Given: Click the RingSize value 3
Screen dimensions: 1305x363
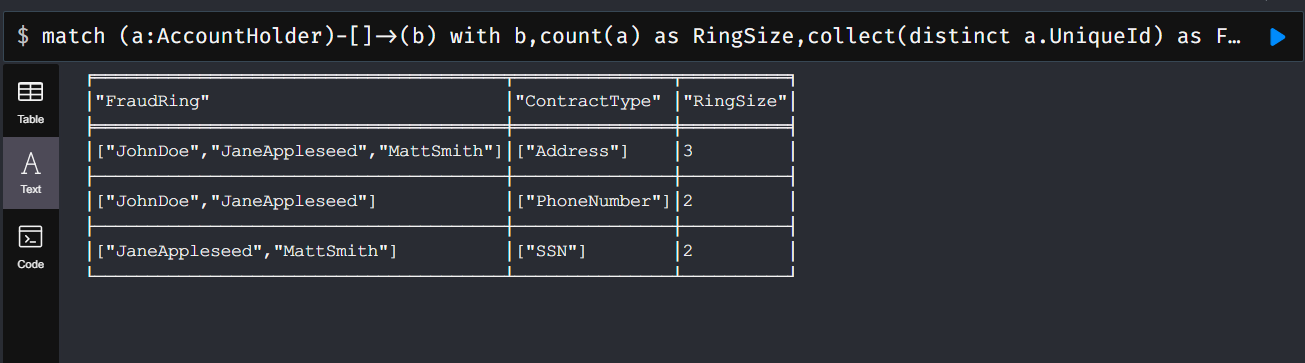Looking at the screenshot, I should tap(688, 151).
